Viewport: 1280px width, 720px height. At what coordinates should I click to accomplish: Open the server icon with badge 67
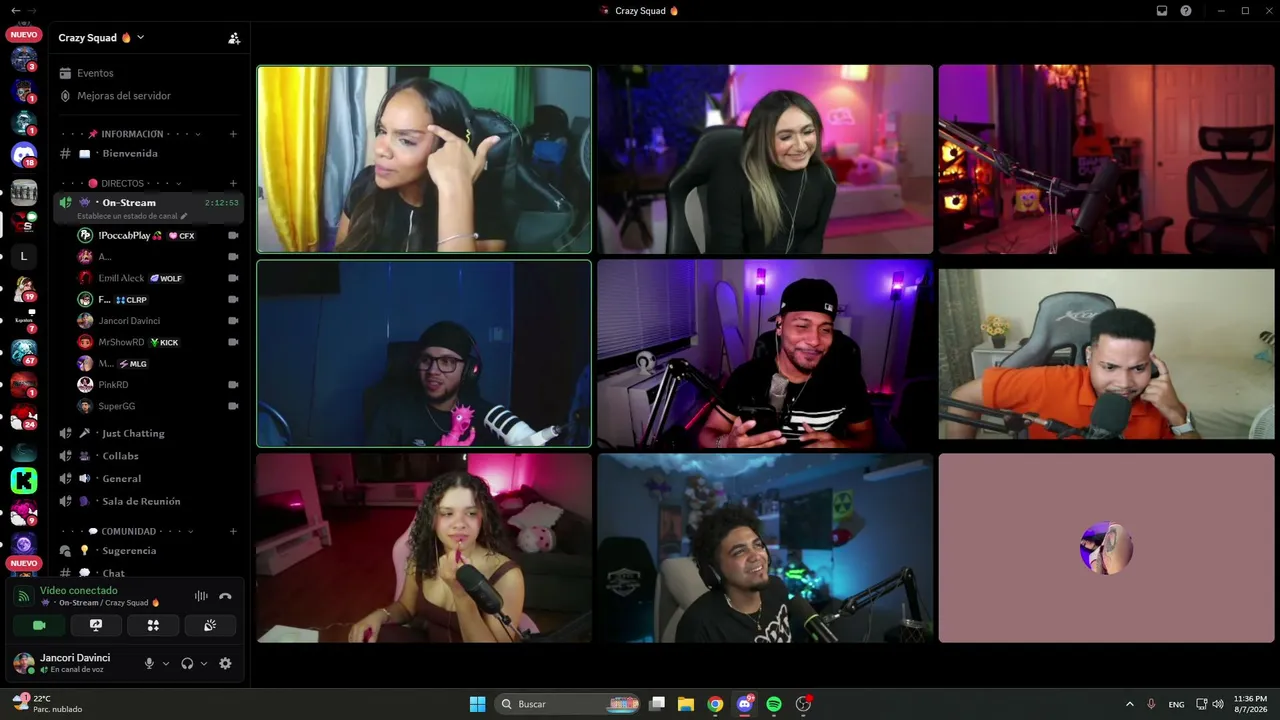pos(24,351)
